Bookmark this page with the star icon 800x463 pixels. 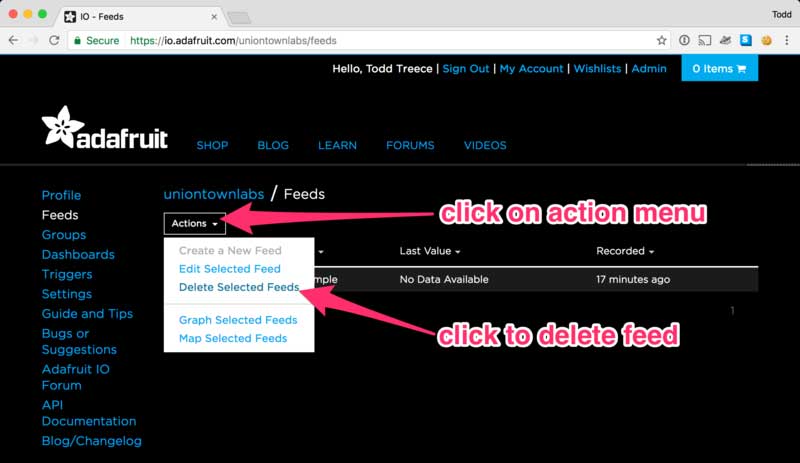click(x=661, y=41)
